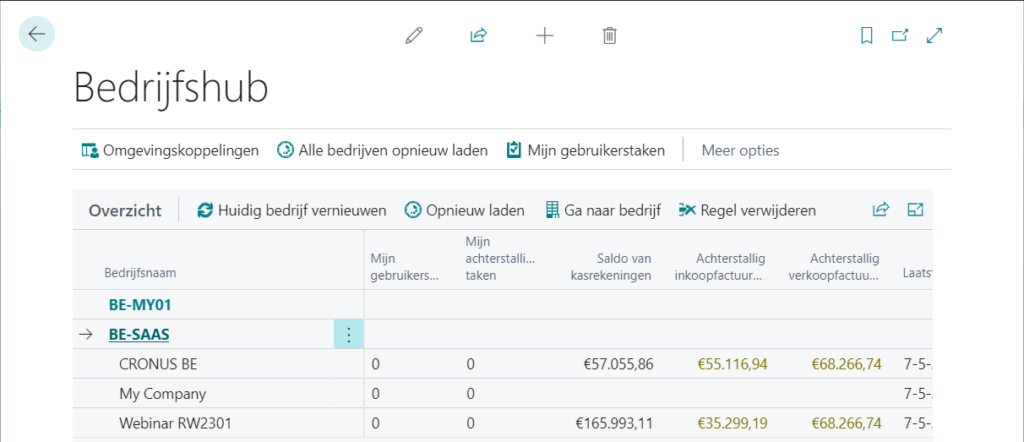
Task: Click Ga naar bedrijf button
Action: [603, 210]
